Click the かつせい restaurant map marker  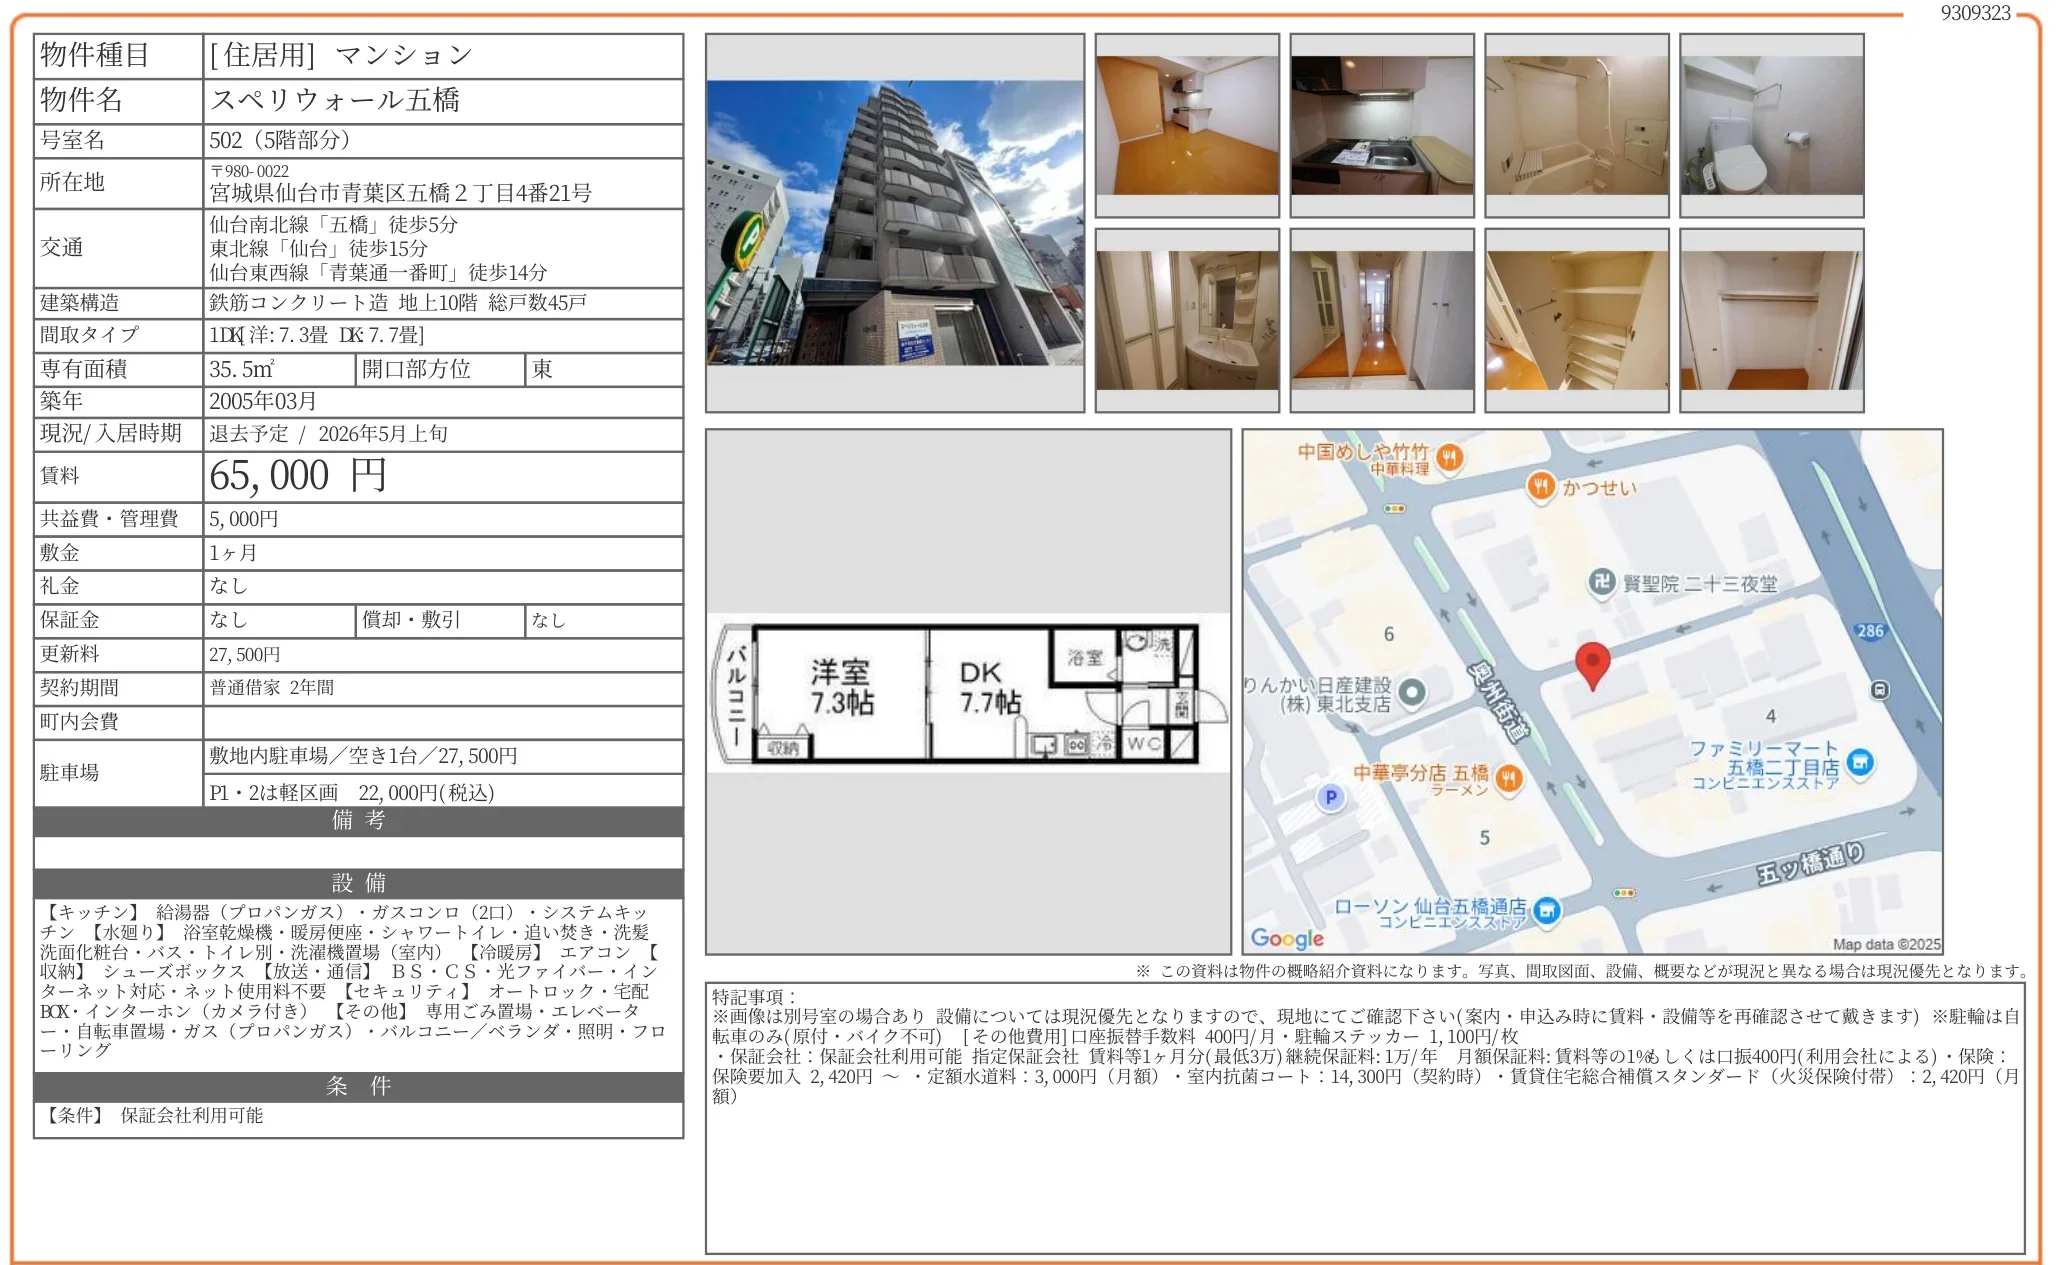(x=1541, y=487)
